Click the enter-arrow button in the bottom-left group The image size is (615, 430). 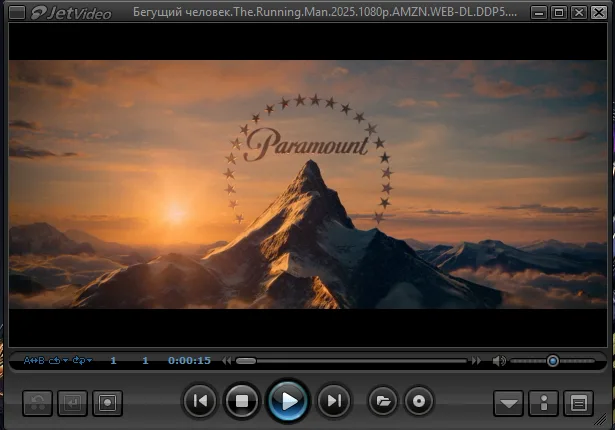(73, 403)
